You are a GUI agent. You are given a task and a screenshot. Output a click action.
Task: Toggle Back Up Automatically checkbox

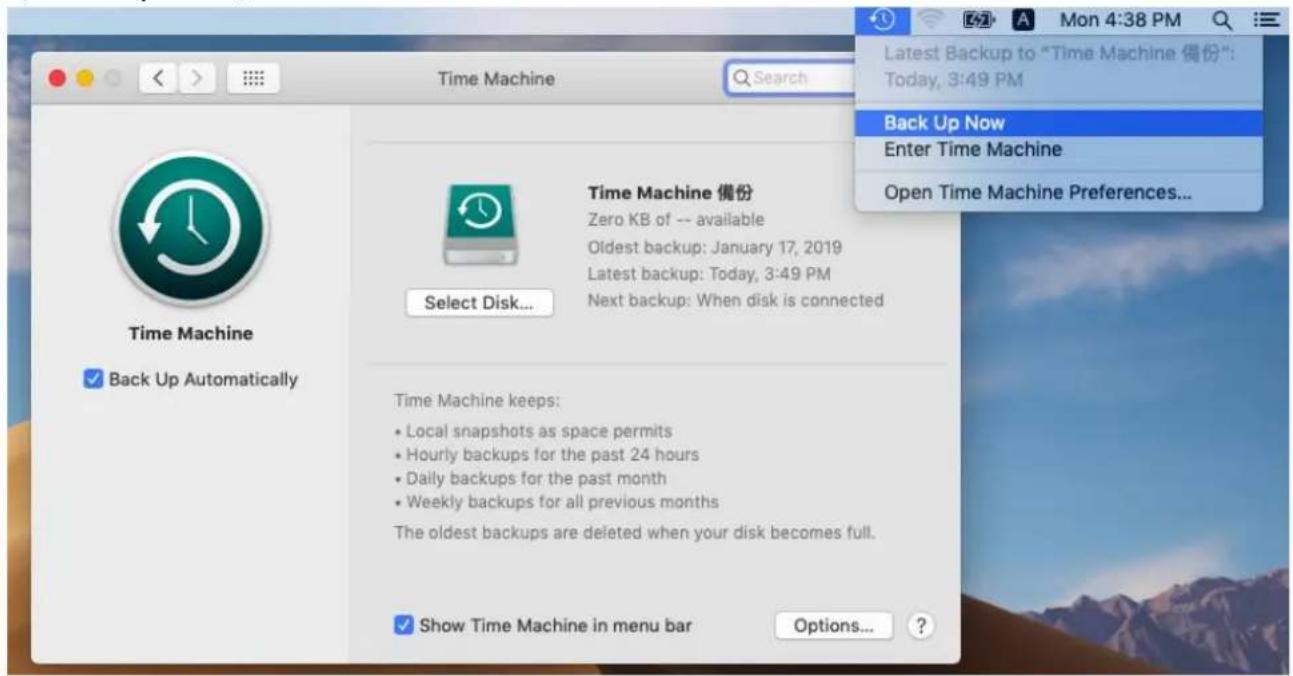coord(93,380)
